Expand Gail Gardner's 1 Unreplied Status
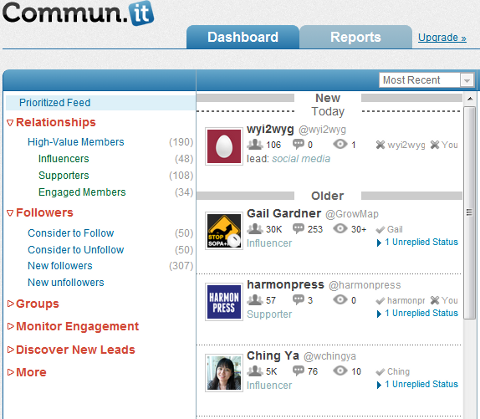Viewport: 480px width, 419px height. tap(417, 242)
